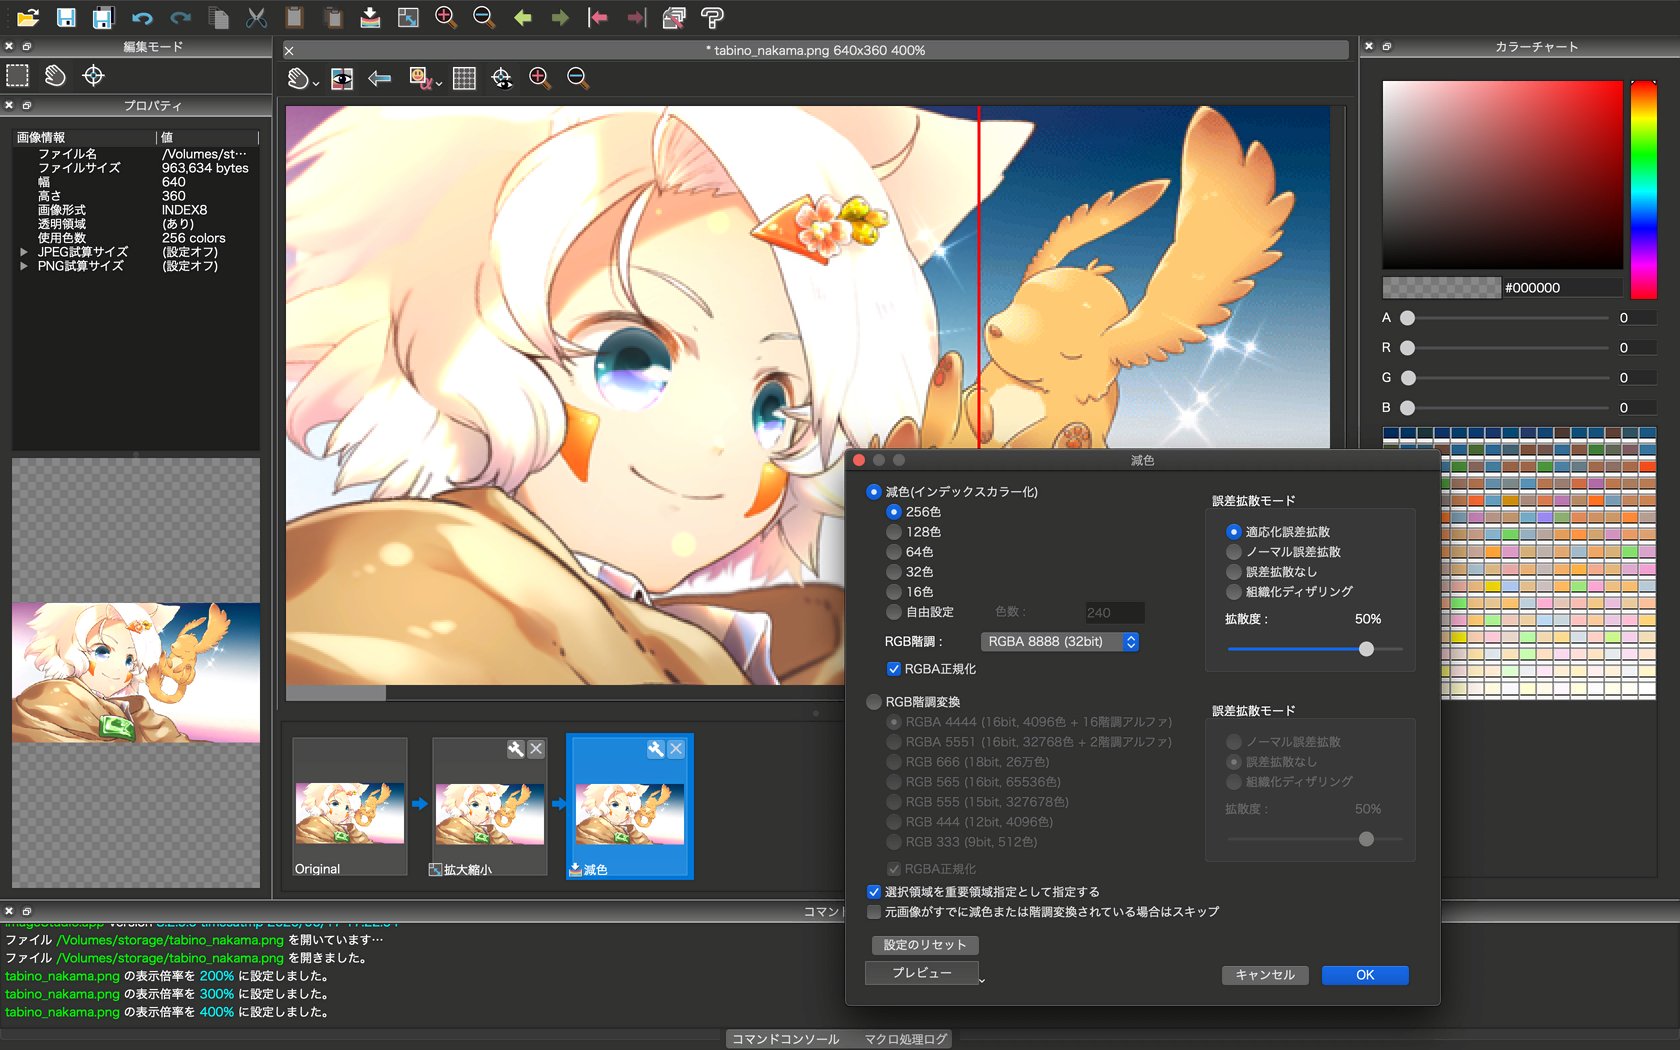This screenshot has width=1680, height=1050.
Task: Select the rectangular selection tool
Action: 18,76
